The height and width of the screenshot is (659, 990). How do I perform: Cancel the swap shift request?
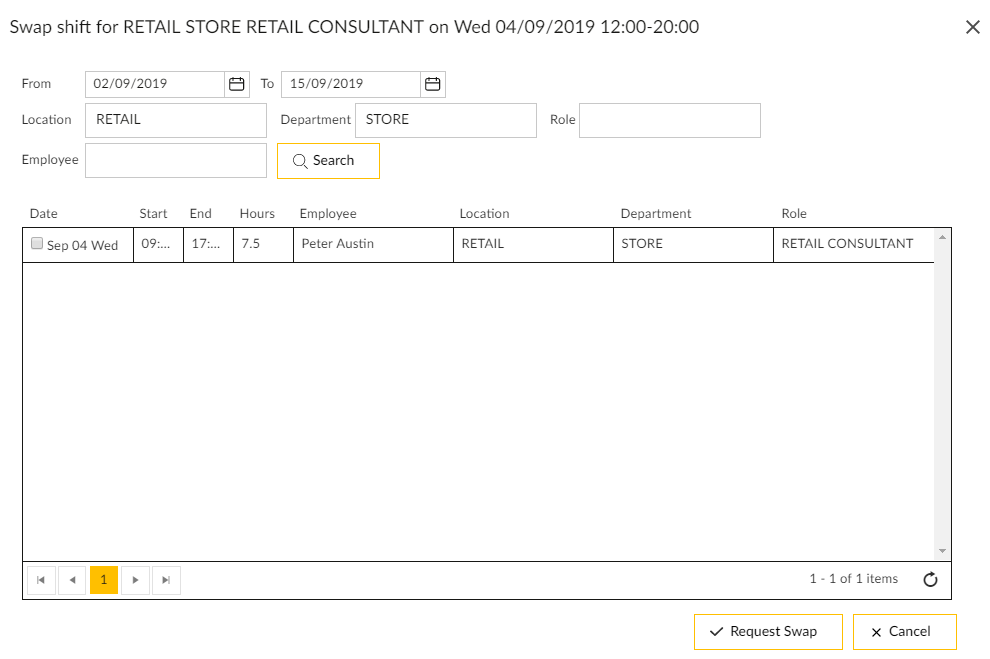905,632
